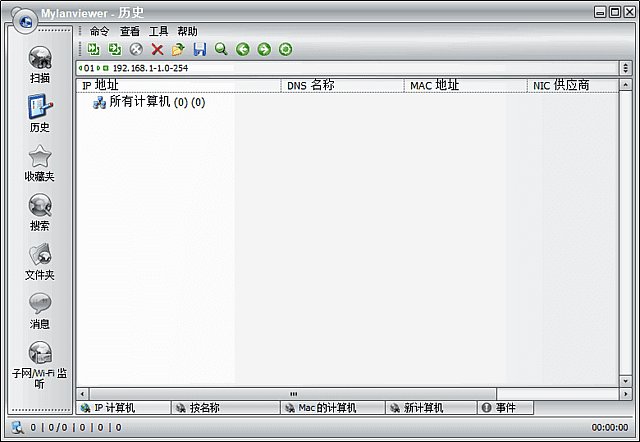This screenshot has width=640, height=442.
Task: Sort by the MAC 地址 column header
Action: [x=465, y=85]
